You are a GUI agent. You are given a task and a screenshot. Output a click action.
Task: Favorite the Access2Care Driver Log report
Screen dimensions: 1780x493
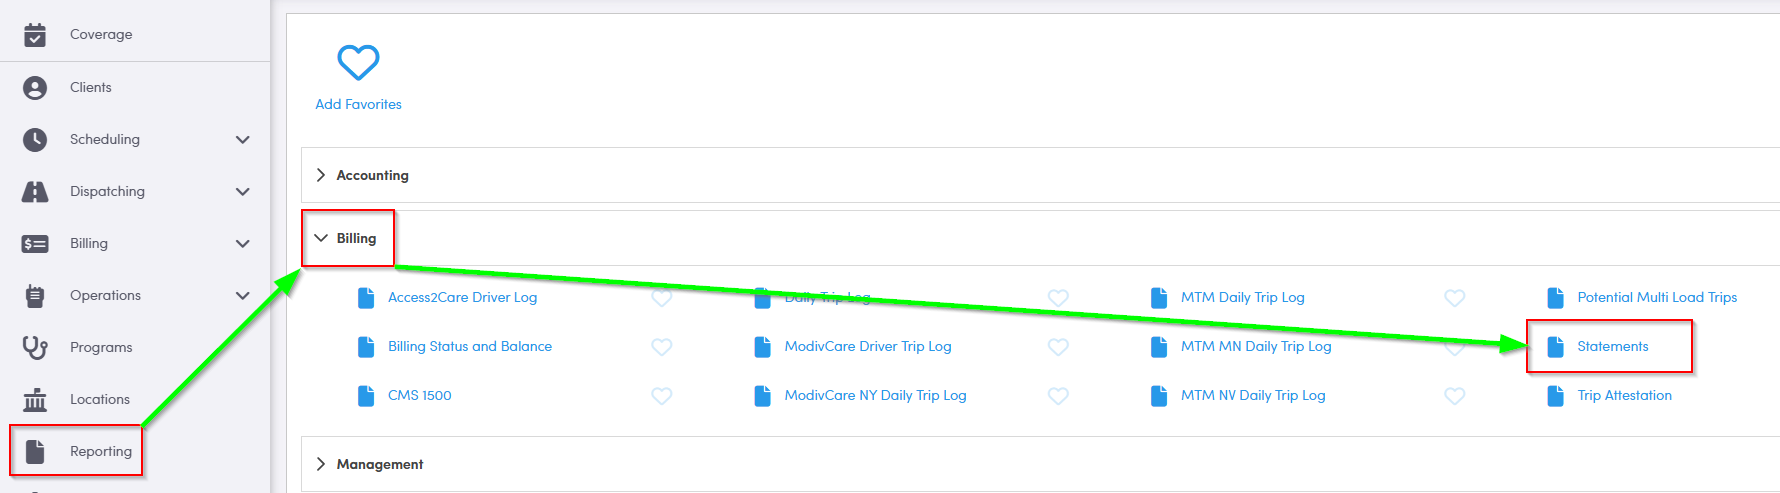[x=661, y=298]
